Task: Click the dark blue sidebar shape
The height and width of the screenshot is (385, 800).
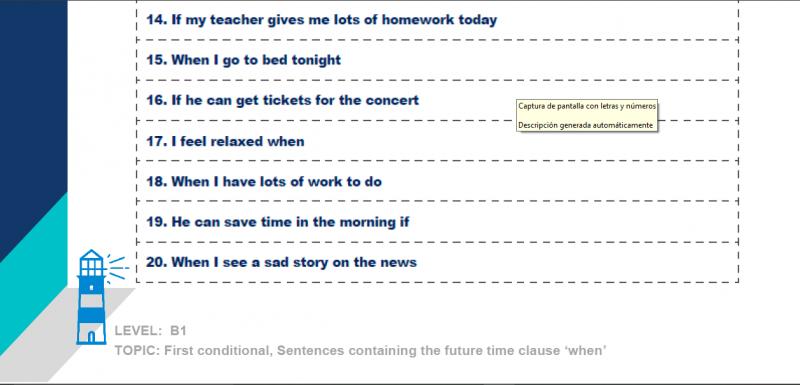Action: 31,102
